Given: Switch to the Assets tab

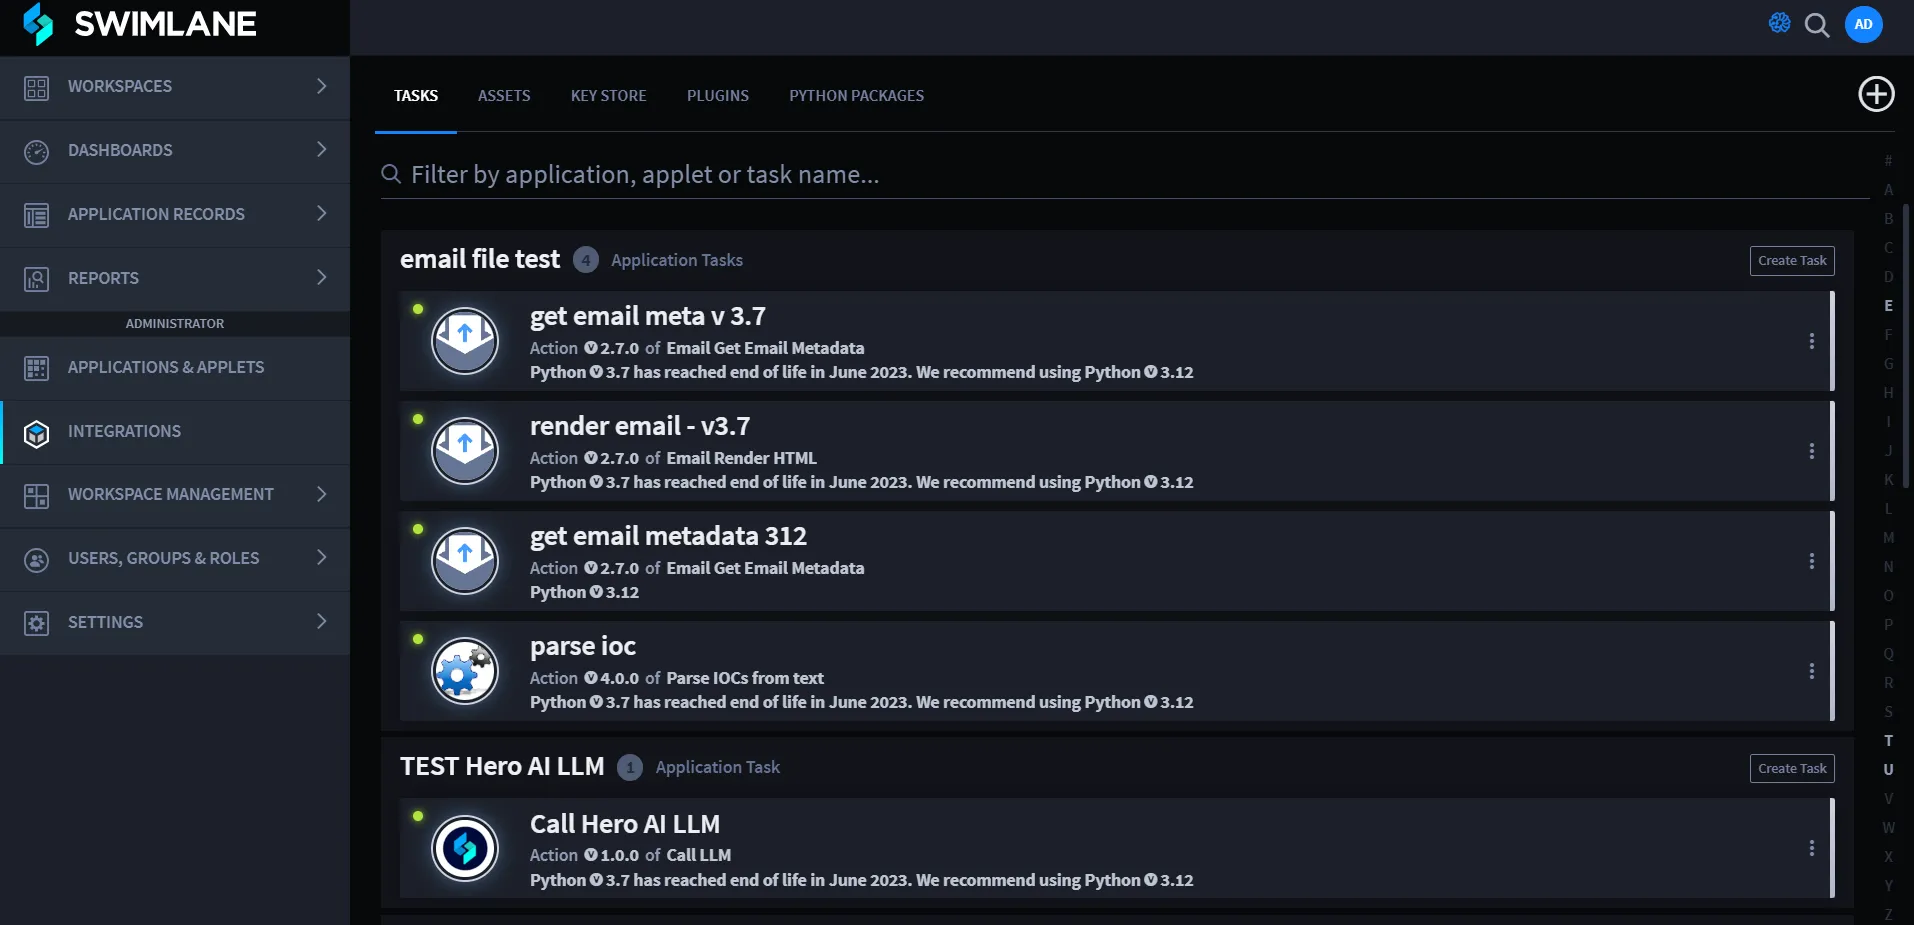Looking at the screenshot, I should click(x=504, y=96).
